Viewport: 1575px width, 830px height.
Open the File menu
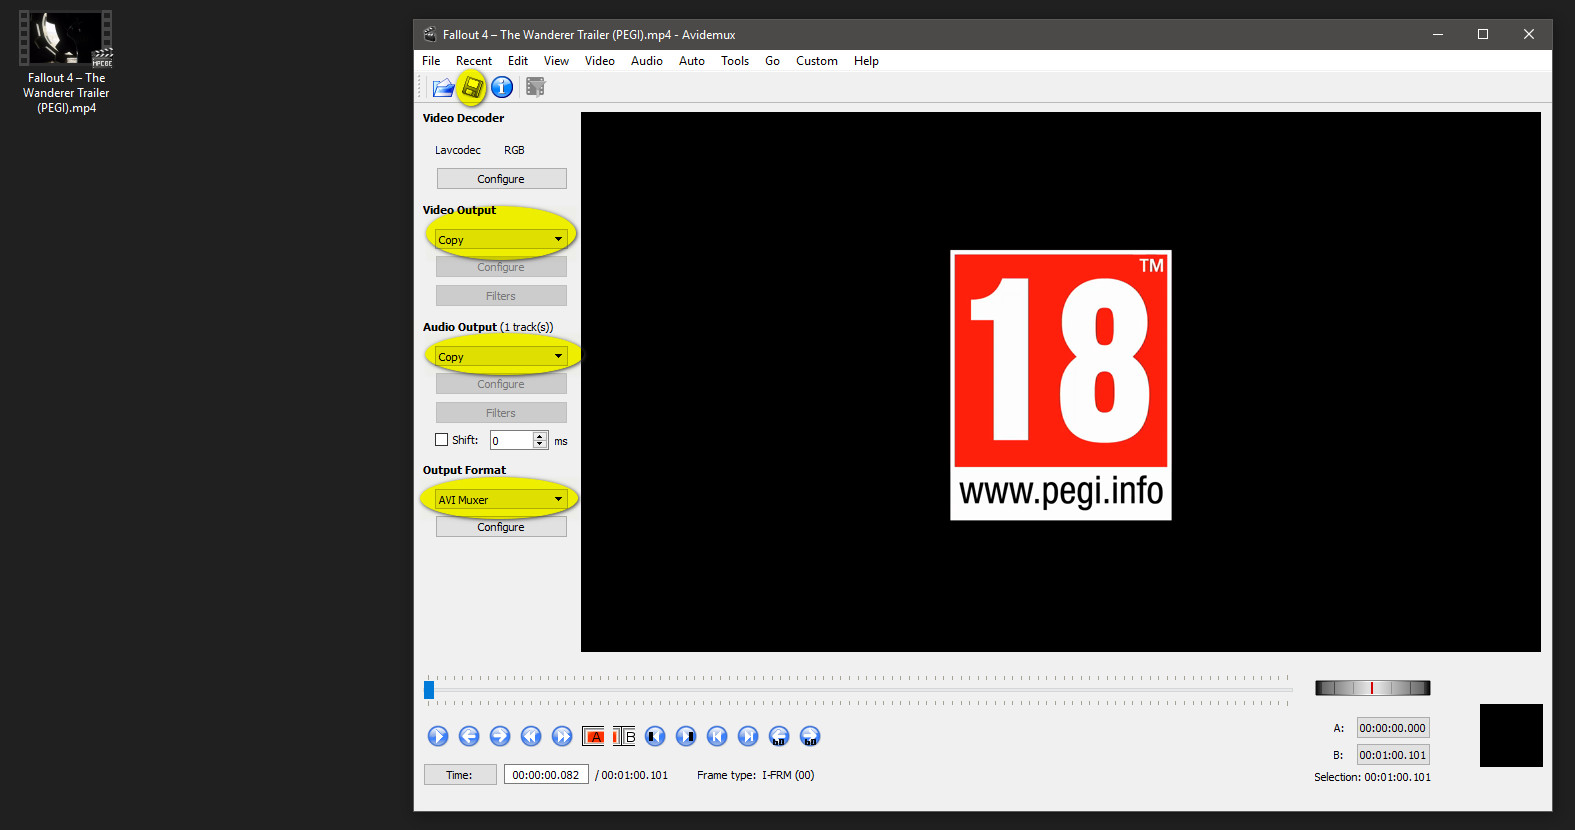(x=431, y=61)
